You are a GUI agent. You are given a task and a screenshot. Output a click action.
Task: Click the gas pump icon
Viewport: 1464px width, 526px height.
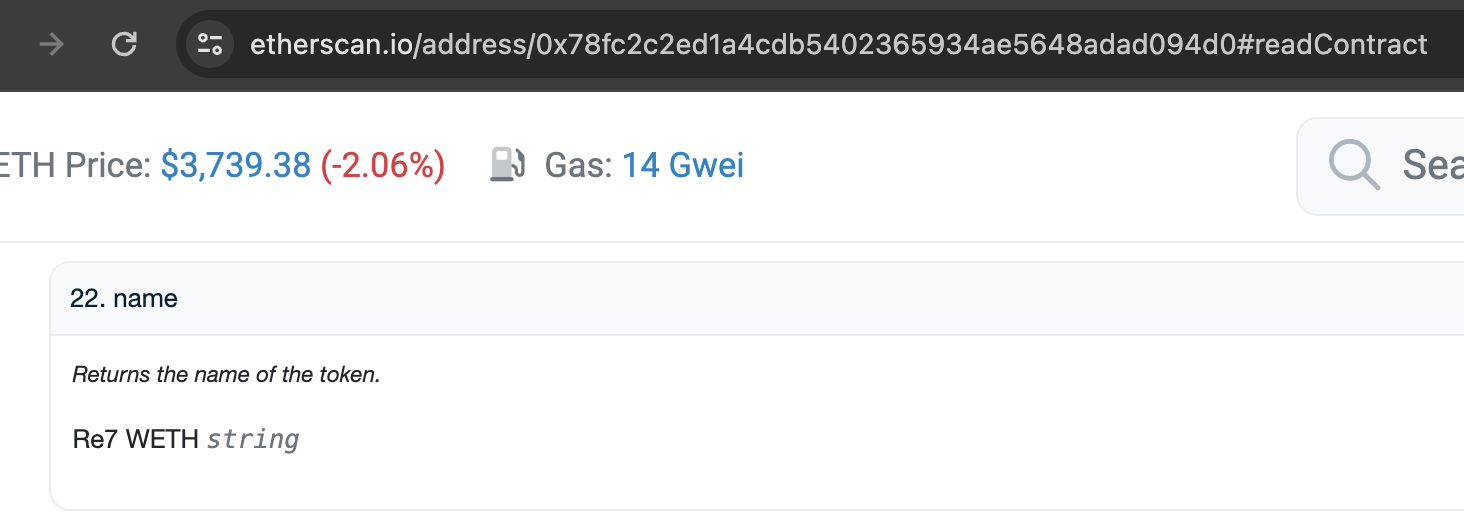click(x=507, y=164)
